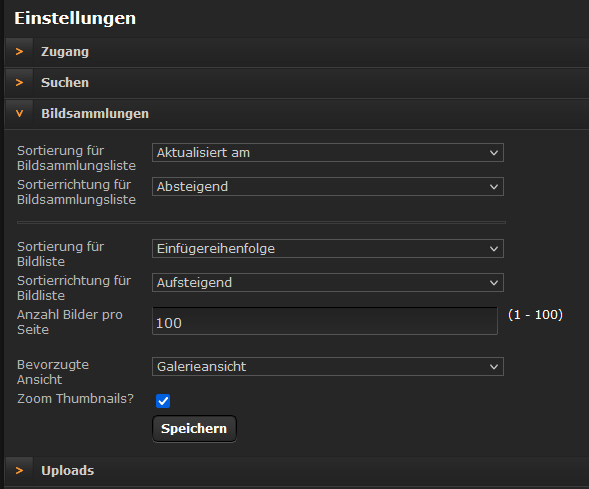Open the 'Aufsteigend' sort direction dropdown
The image size is (589, 489).
pos(328,282)
